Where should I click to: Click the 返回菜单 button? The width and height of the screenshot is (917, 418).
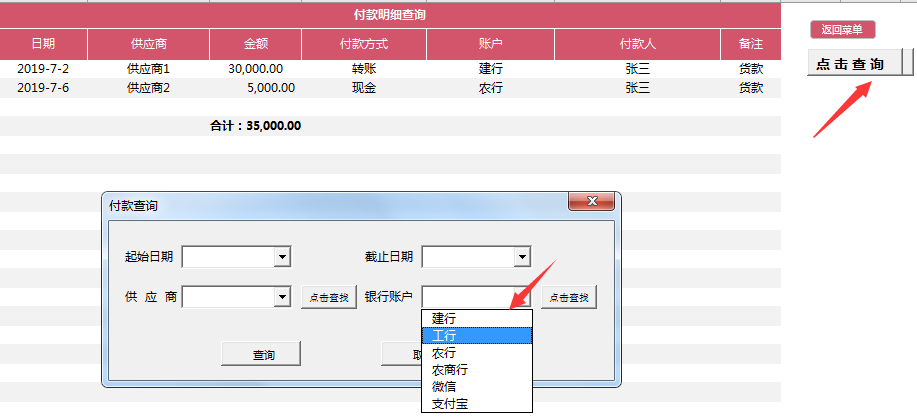[842, 30]
